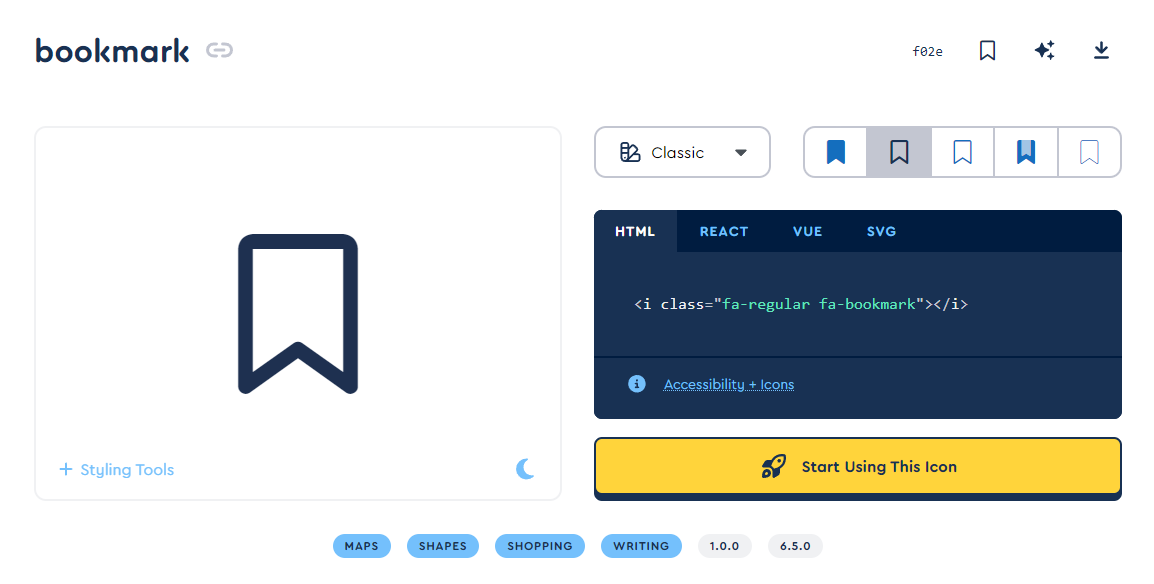Switch to the SVG code tab
This screenshot has width=1154, height=584.
881,231
